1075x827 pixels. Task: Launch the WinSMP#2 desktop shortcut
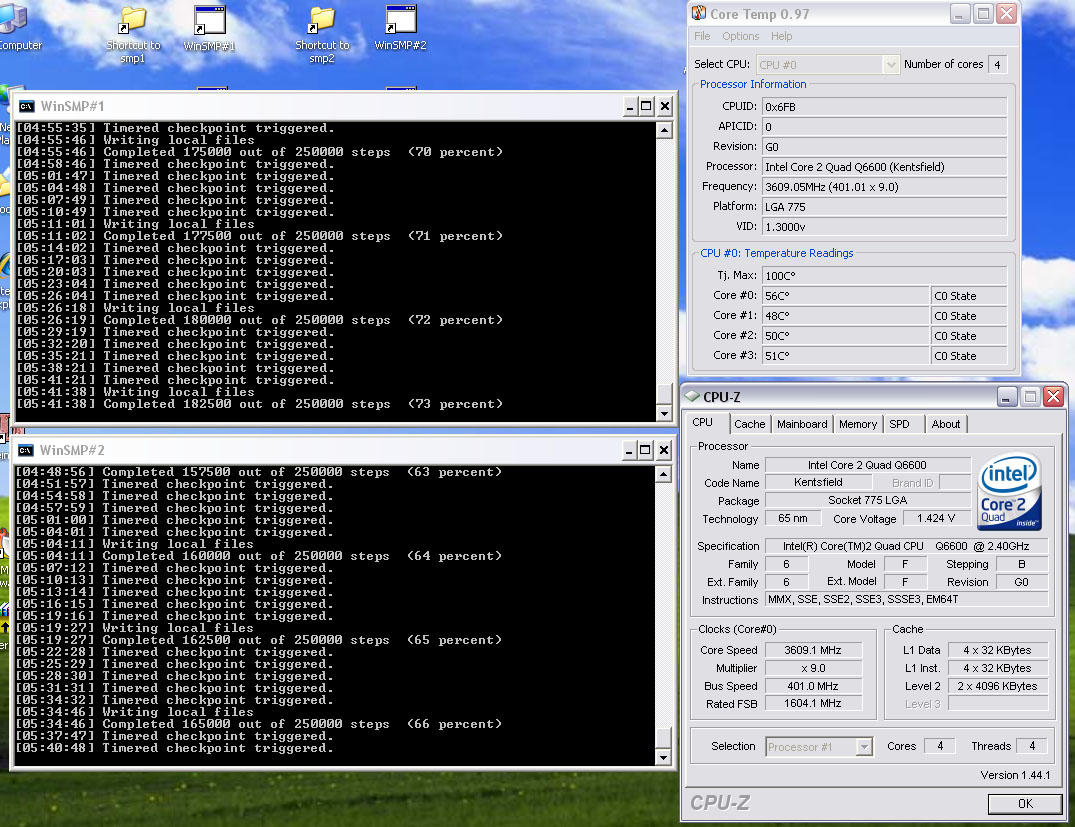pyautogui.click(x=400, y=29)
